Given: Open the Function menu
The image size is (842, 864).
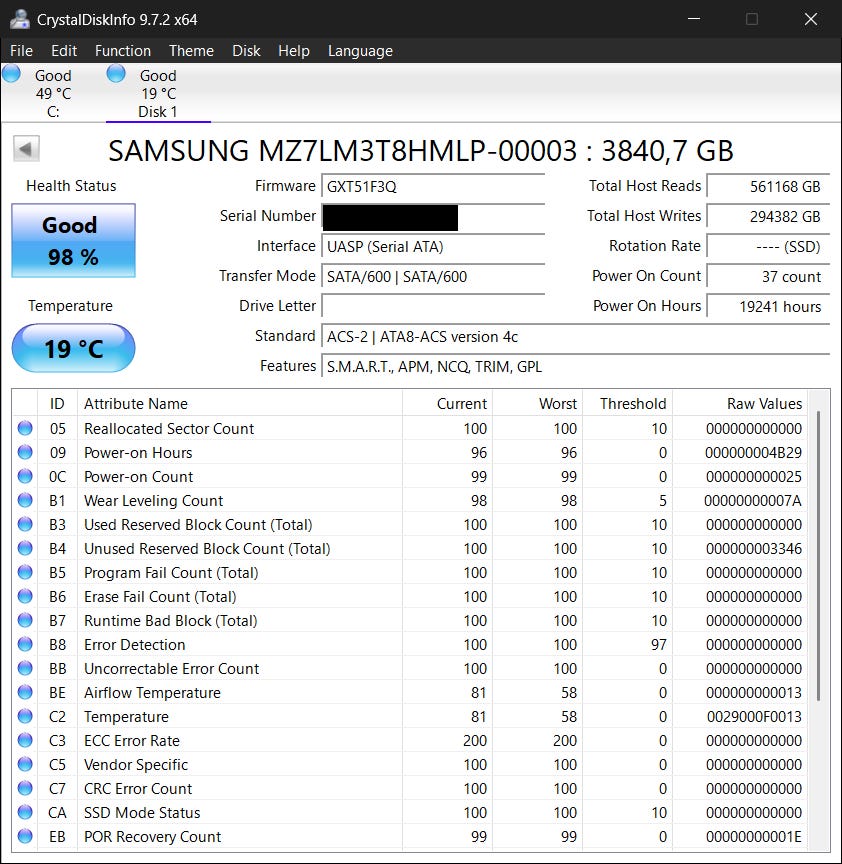Looking at the screenshot, I should (123, 51).
